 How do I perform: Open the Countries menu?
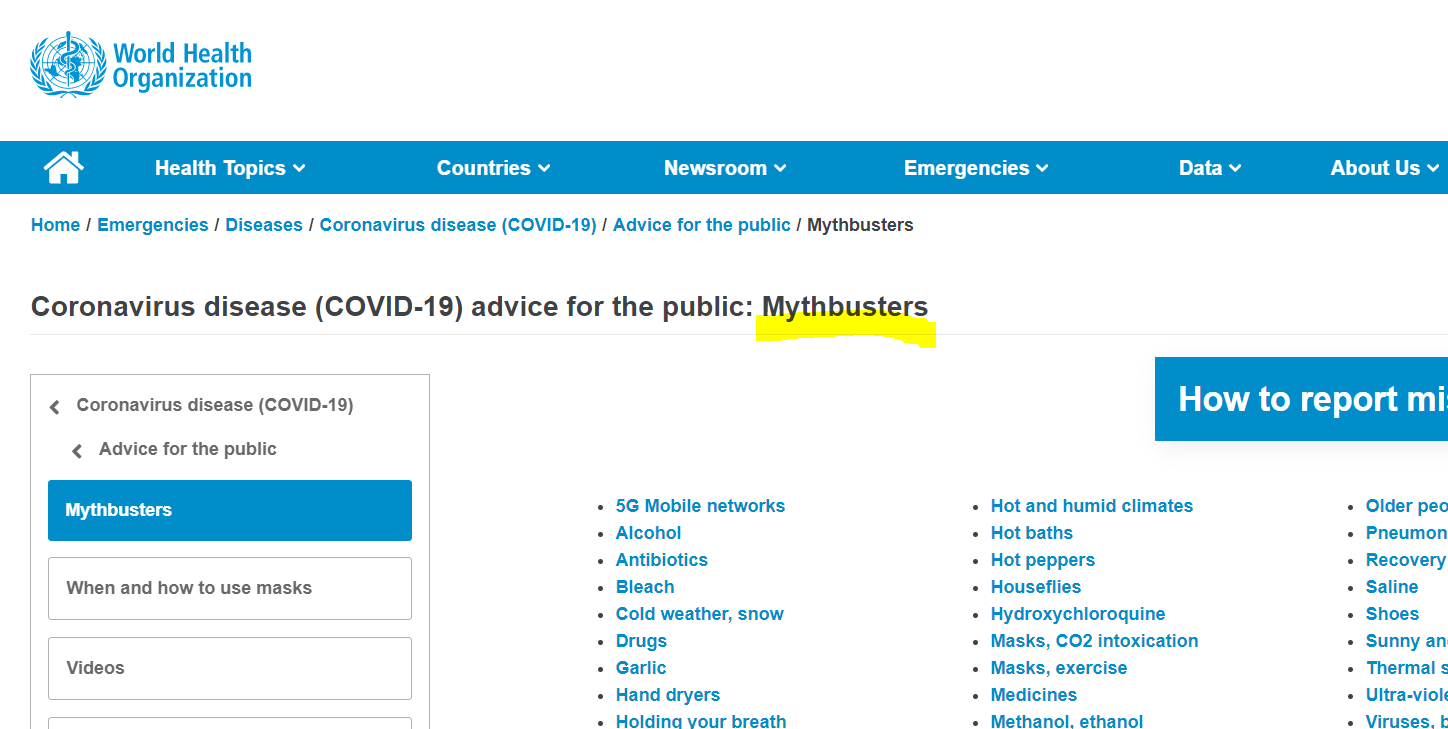[x=493, y=168]
